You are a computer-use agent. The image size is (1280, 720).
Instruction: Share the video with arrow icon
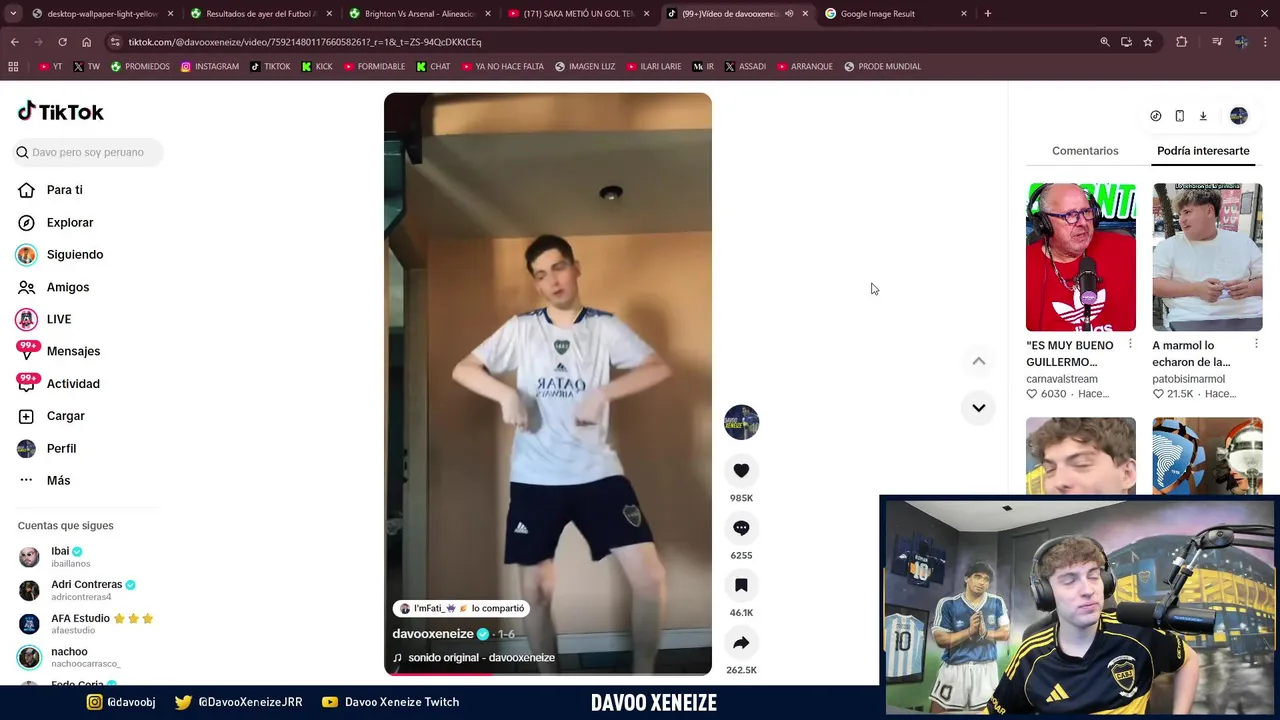741,643
